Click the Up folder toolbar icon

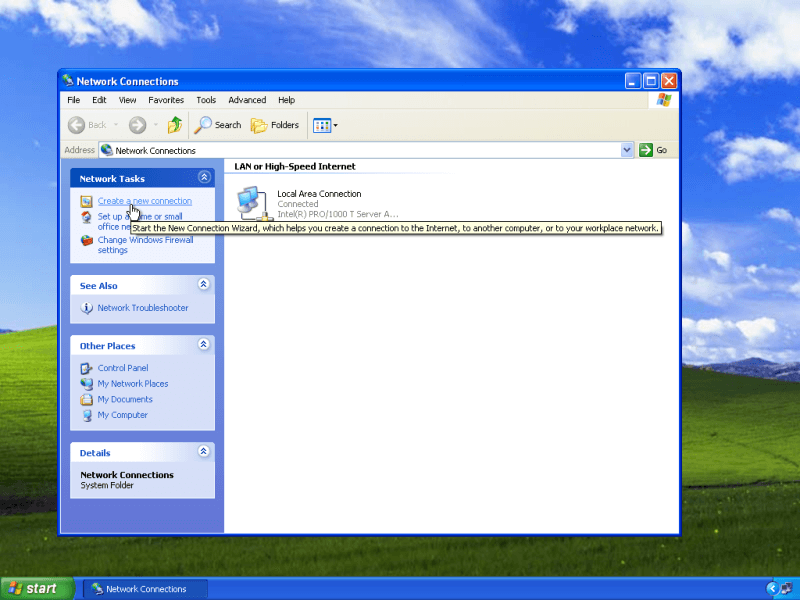175,125
